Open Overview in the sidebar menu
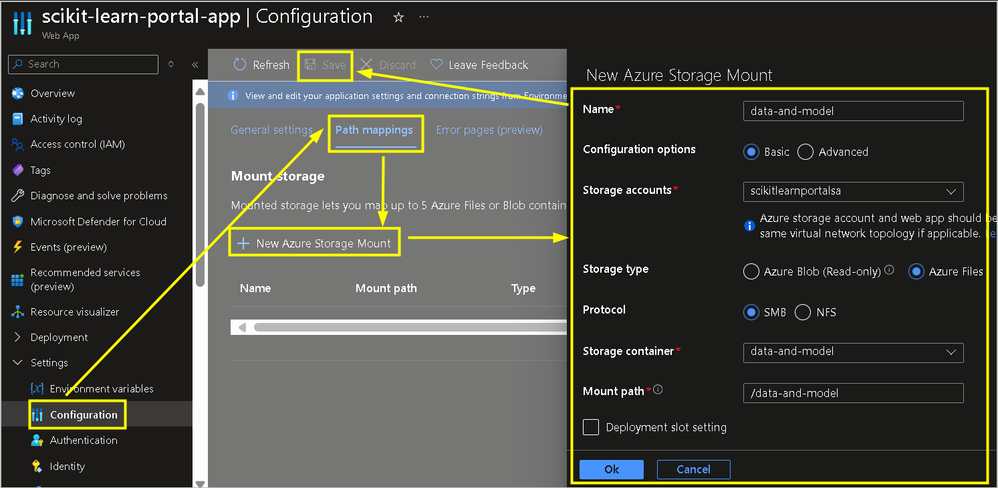Image resolution: width=998 pixels, height=488 pixels. pos(52,94)
